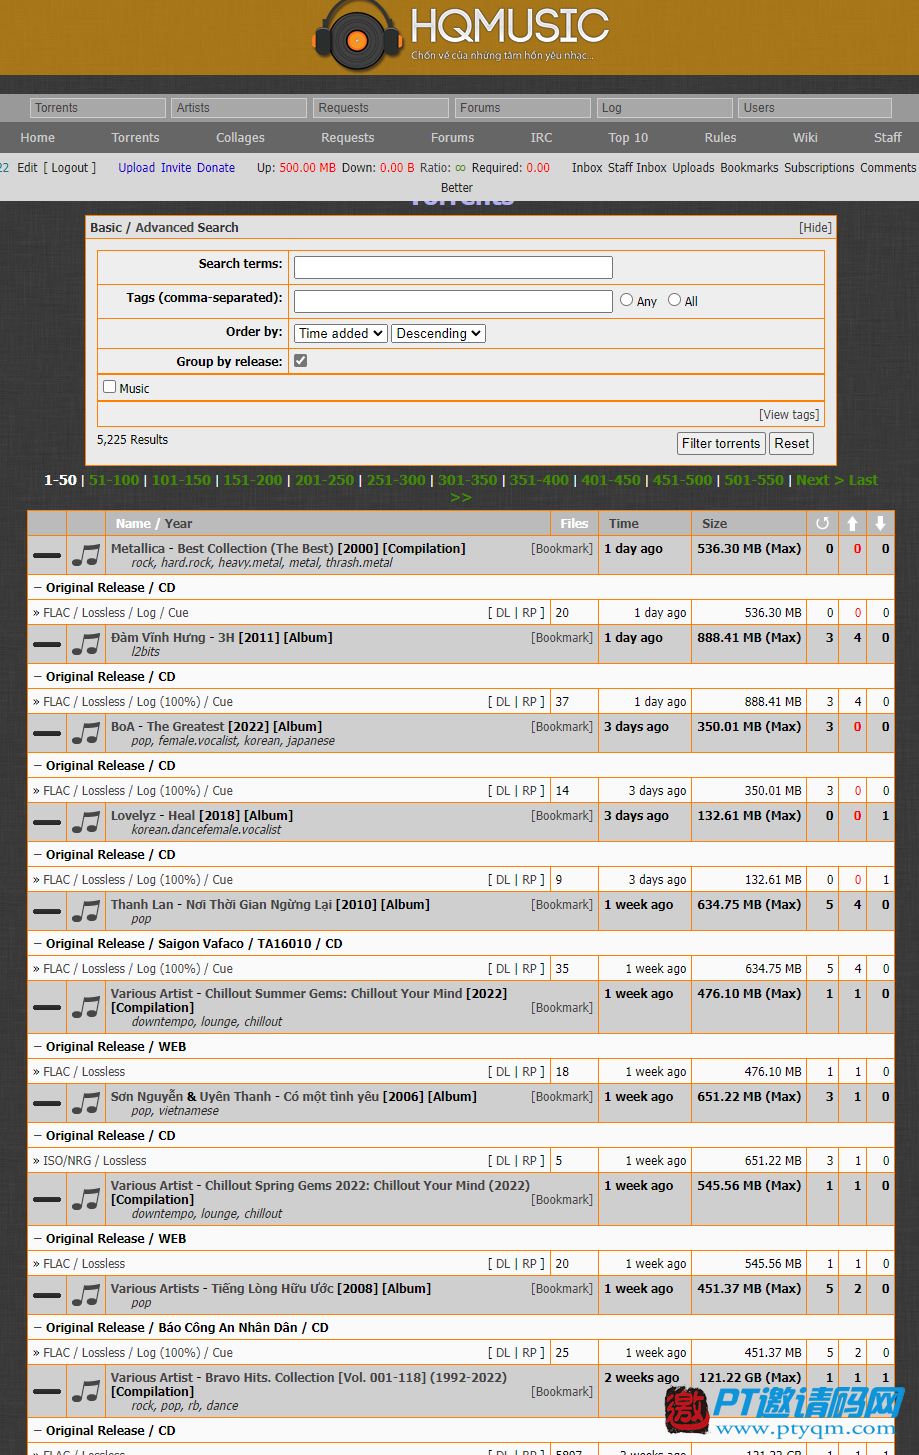Viewport: 919px width, 1455px height.
Task: Open the Torrents menu item
Action: click(135, 137)
